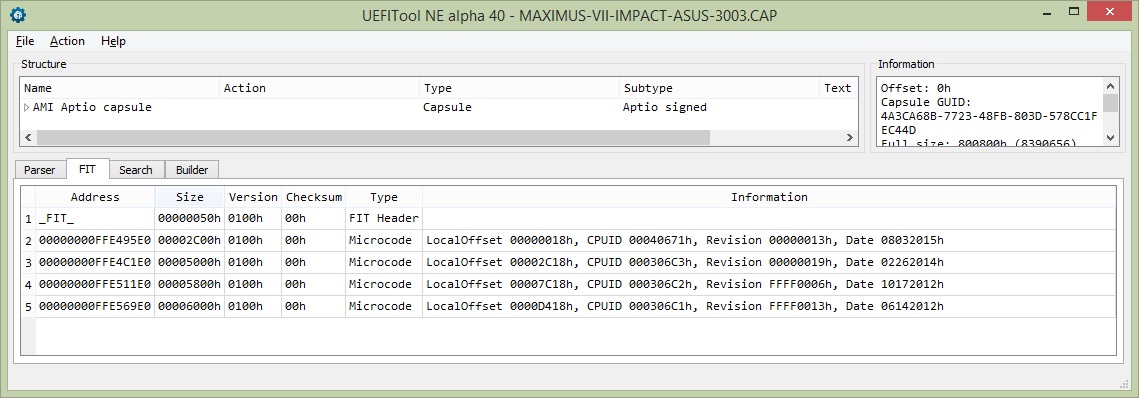
Task: Click size value 00000050h
Action: tap(190, 219)
